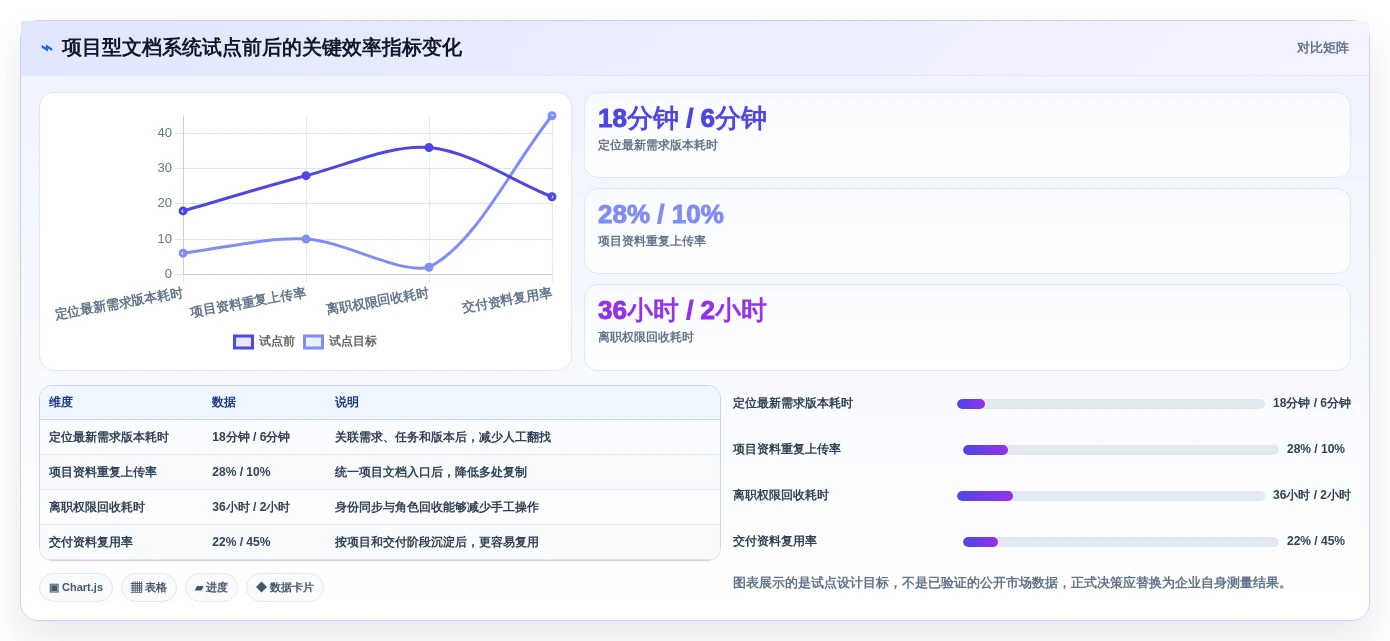Click the 18分钟 / 6分钟 value beside progress bar
1390x641 pixels.
tap(1311, 404)
